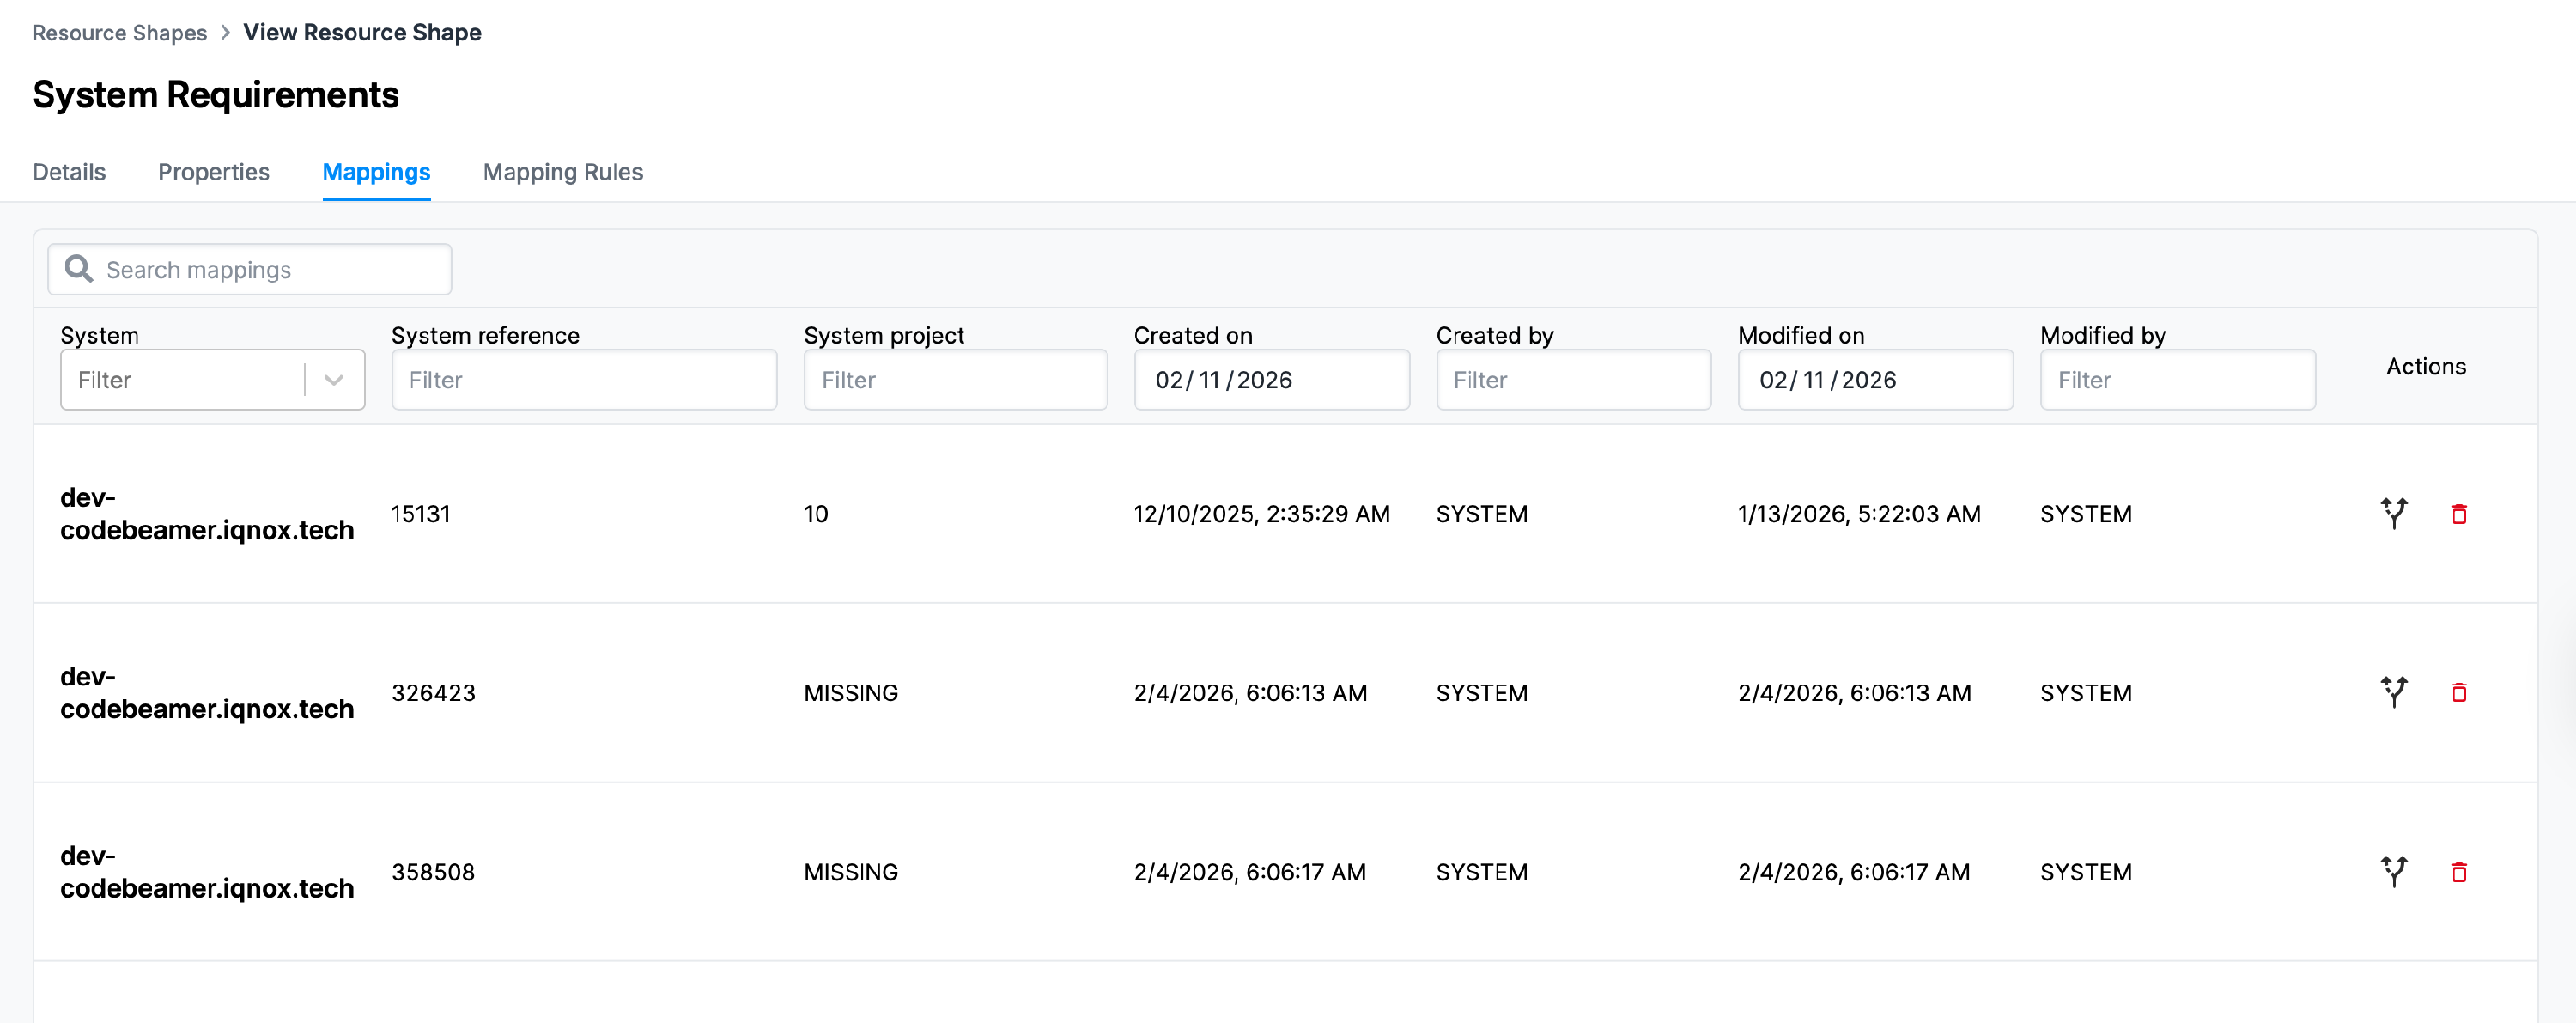Click the merge icon for reference 358508
The image size is (2576, 1023).
[2393, 871]
